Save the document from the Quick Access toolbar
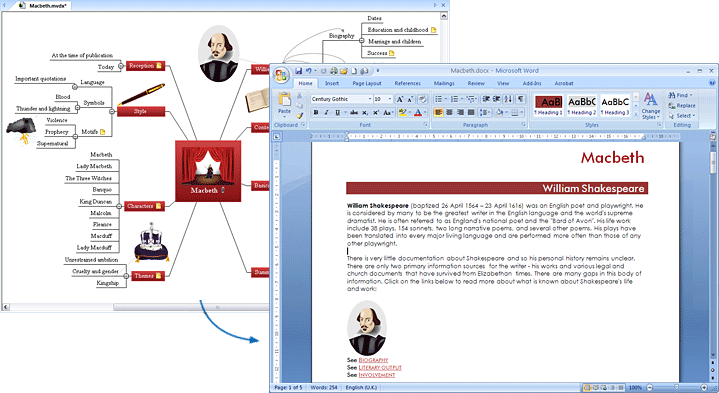The width and height of the screenshot is (719, 393). 299,71
